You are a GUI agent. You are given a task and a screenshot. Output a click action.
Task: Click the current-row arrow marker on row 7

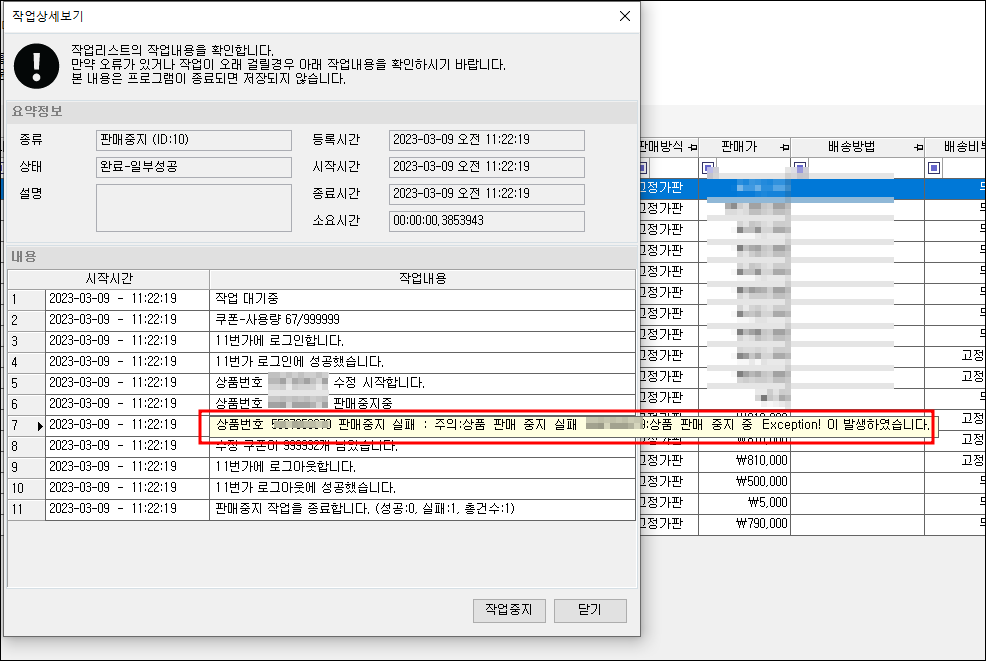40,426
